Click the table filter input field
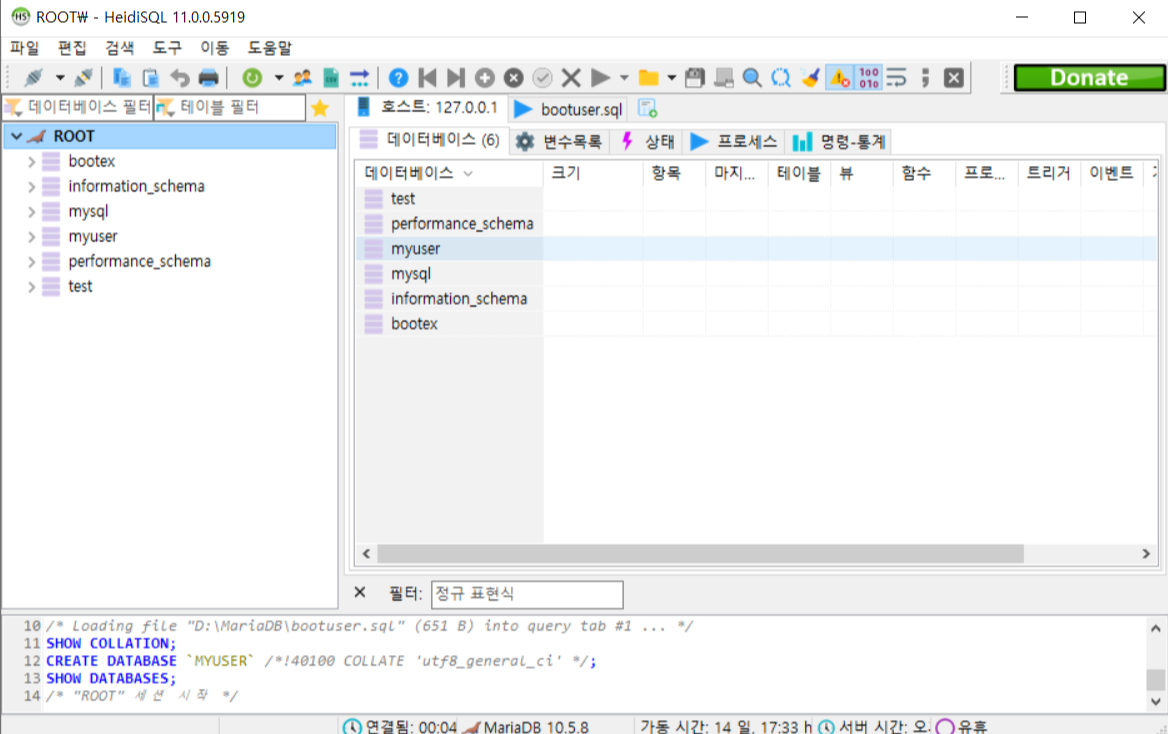The height and width of the screenshot is (734, 1168). coord(230,107)
